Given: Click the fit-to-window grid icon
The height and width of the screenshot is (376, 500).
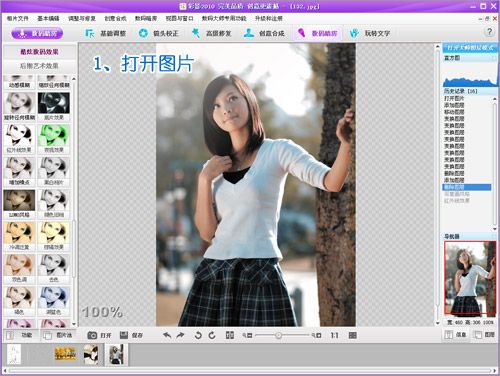Looking at the screenshot, I should click(353, 335).
